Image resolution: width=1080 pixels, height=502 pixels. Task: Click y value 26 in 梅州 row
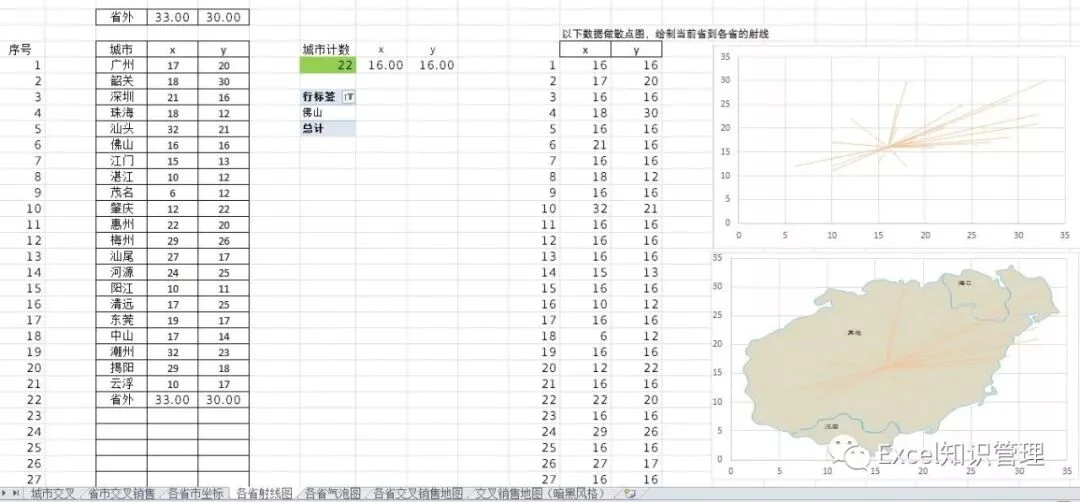223,240
